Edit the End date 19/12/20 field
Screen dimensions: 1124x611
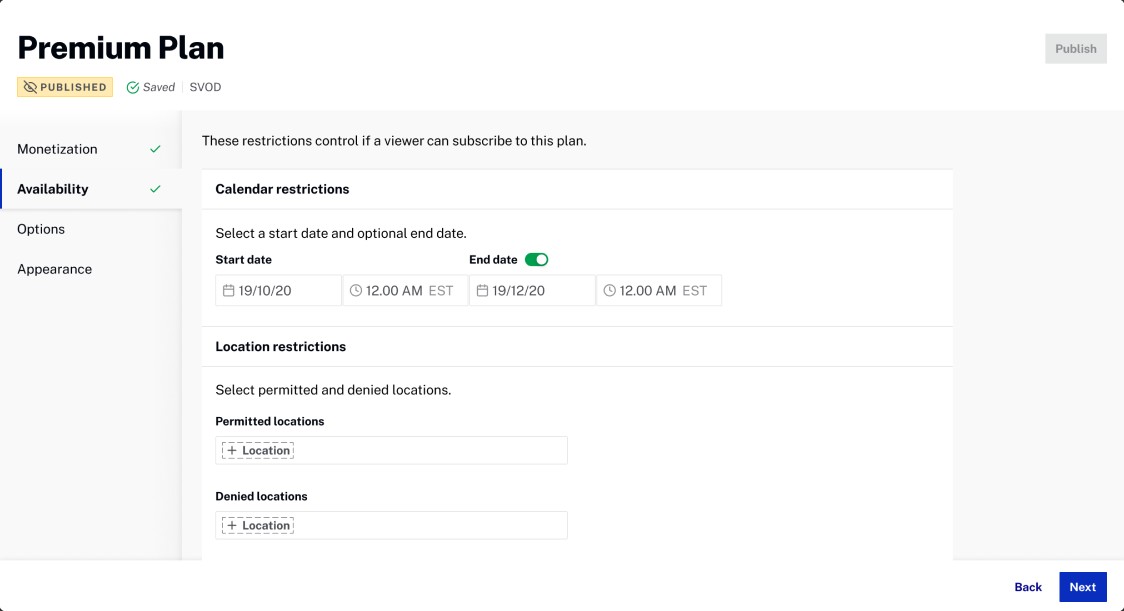click(x=532, y=290)
